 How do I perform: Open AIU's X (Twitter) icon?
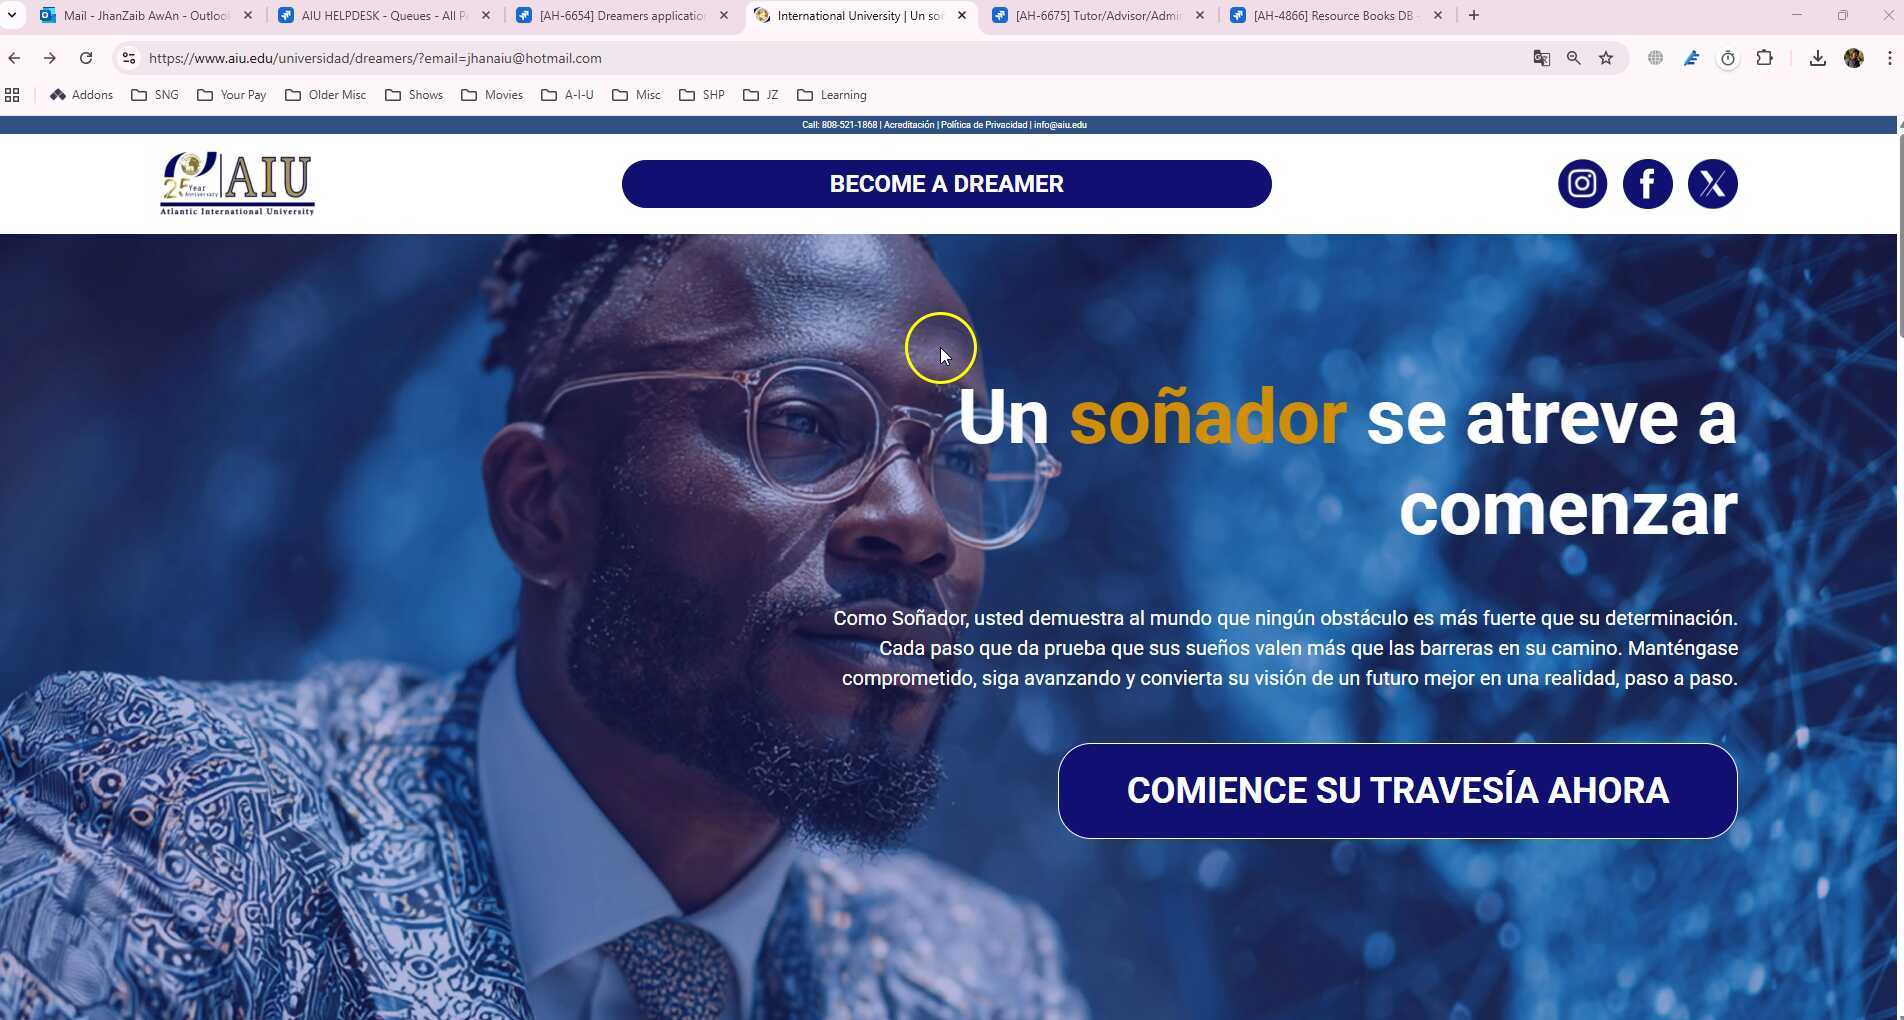pos(1712,184)
